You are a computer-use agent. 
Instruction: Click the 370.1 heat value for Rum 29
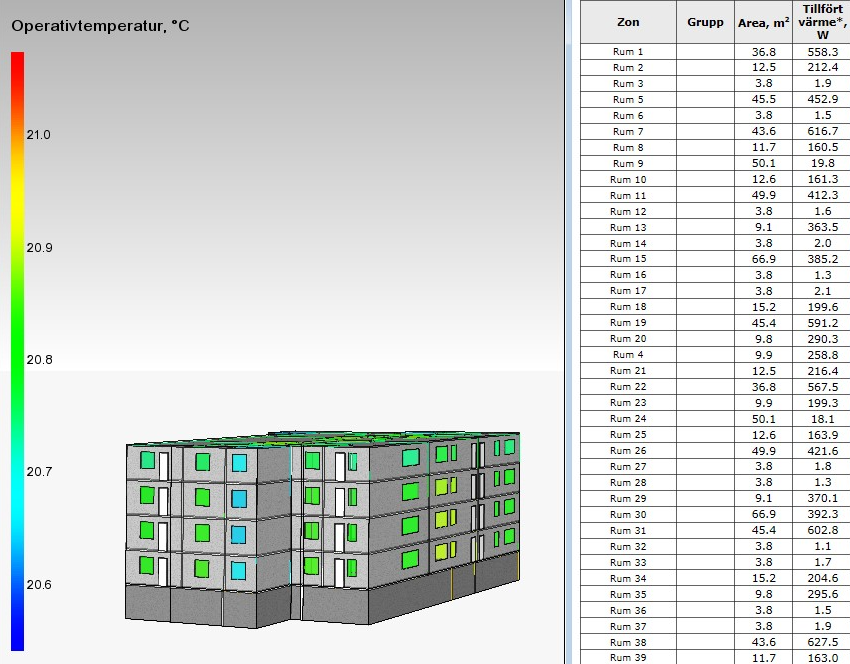822,499
